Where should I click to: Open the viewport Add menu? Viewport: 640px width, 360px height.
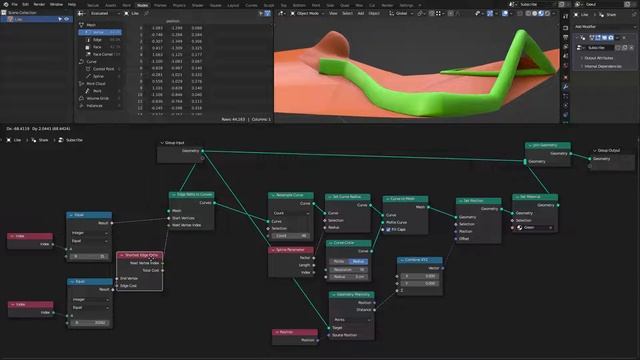click(x=361, y=13)
